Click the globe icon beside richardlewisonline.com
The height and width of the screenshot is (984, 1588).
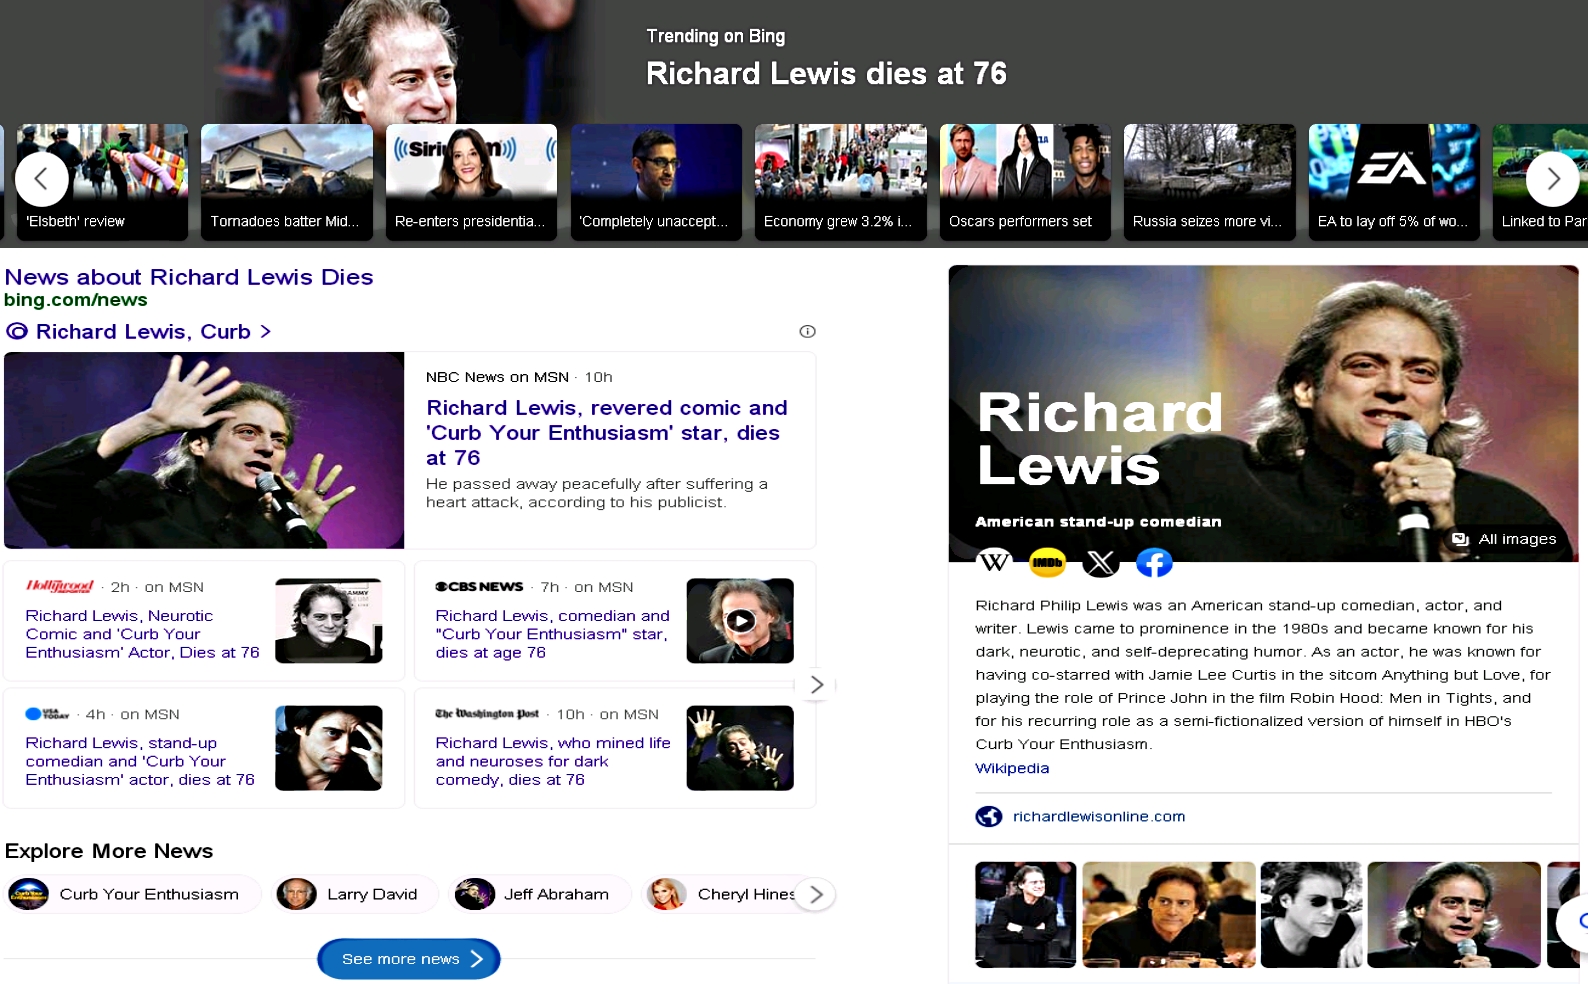(989, 817)
